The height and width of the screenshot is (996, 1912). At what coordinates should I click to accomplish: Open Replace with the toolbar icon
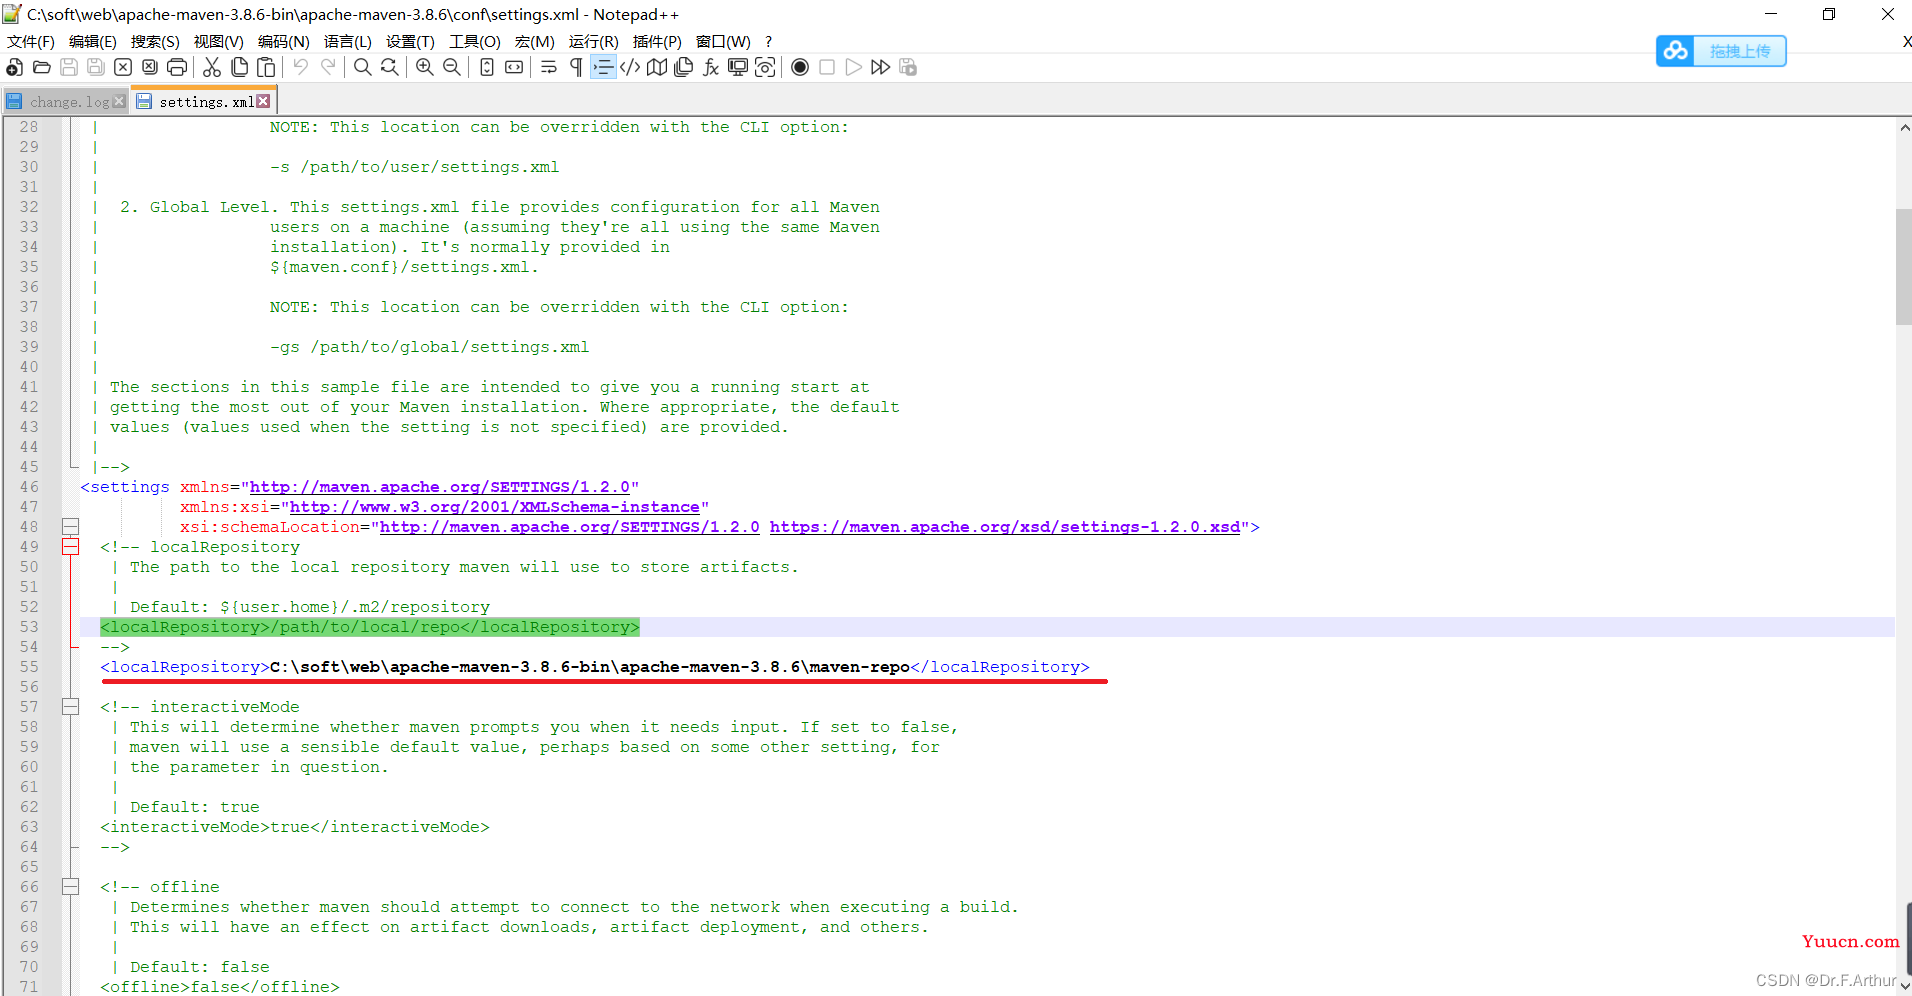390,67
